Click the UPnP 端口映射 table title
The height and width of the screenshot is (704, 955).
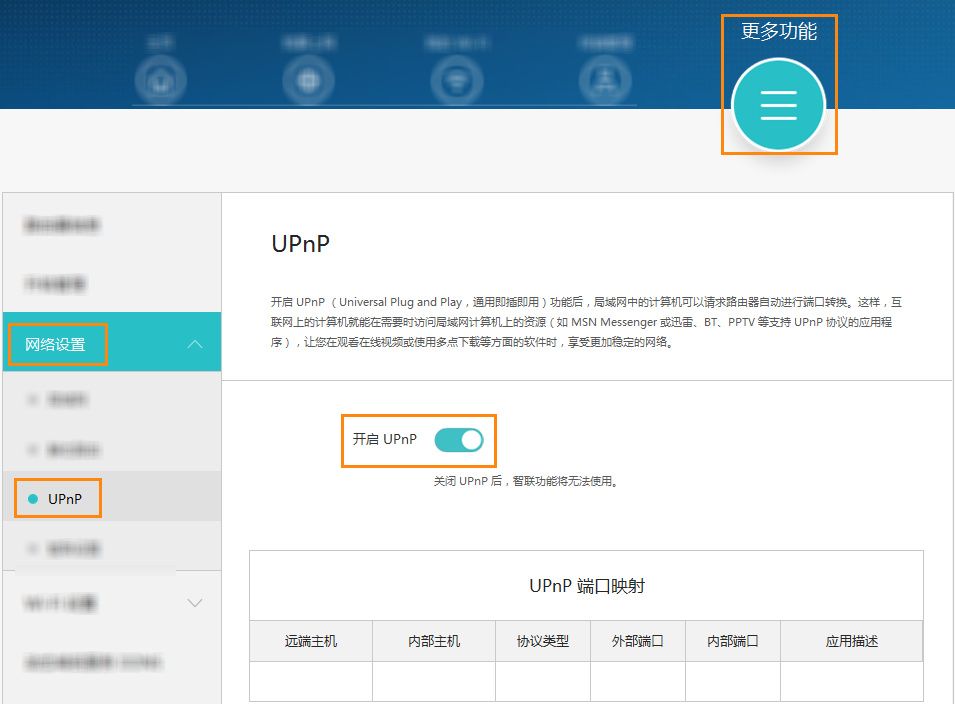586,586
